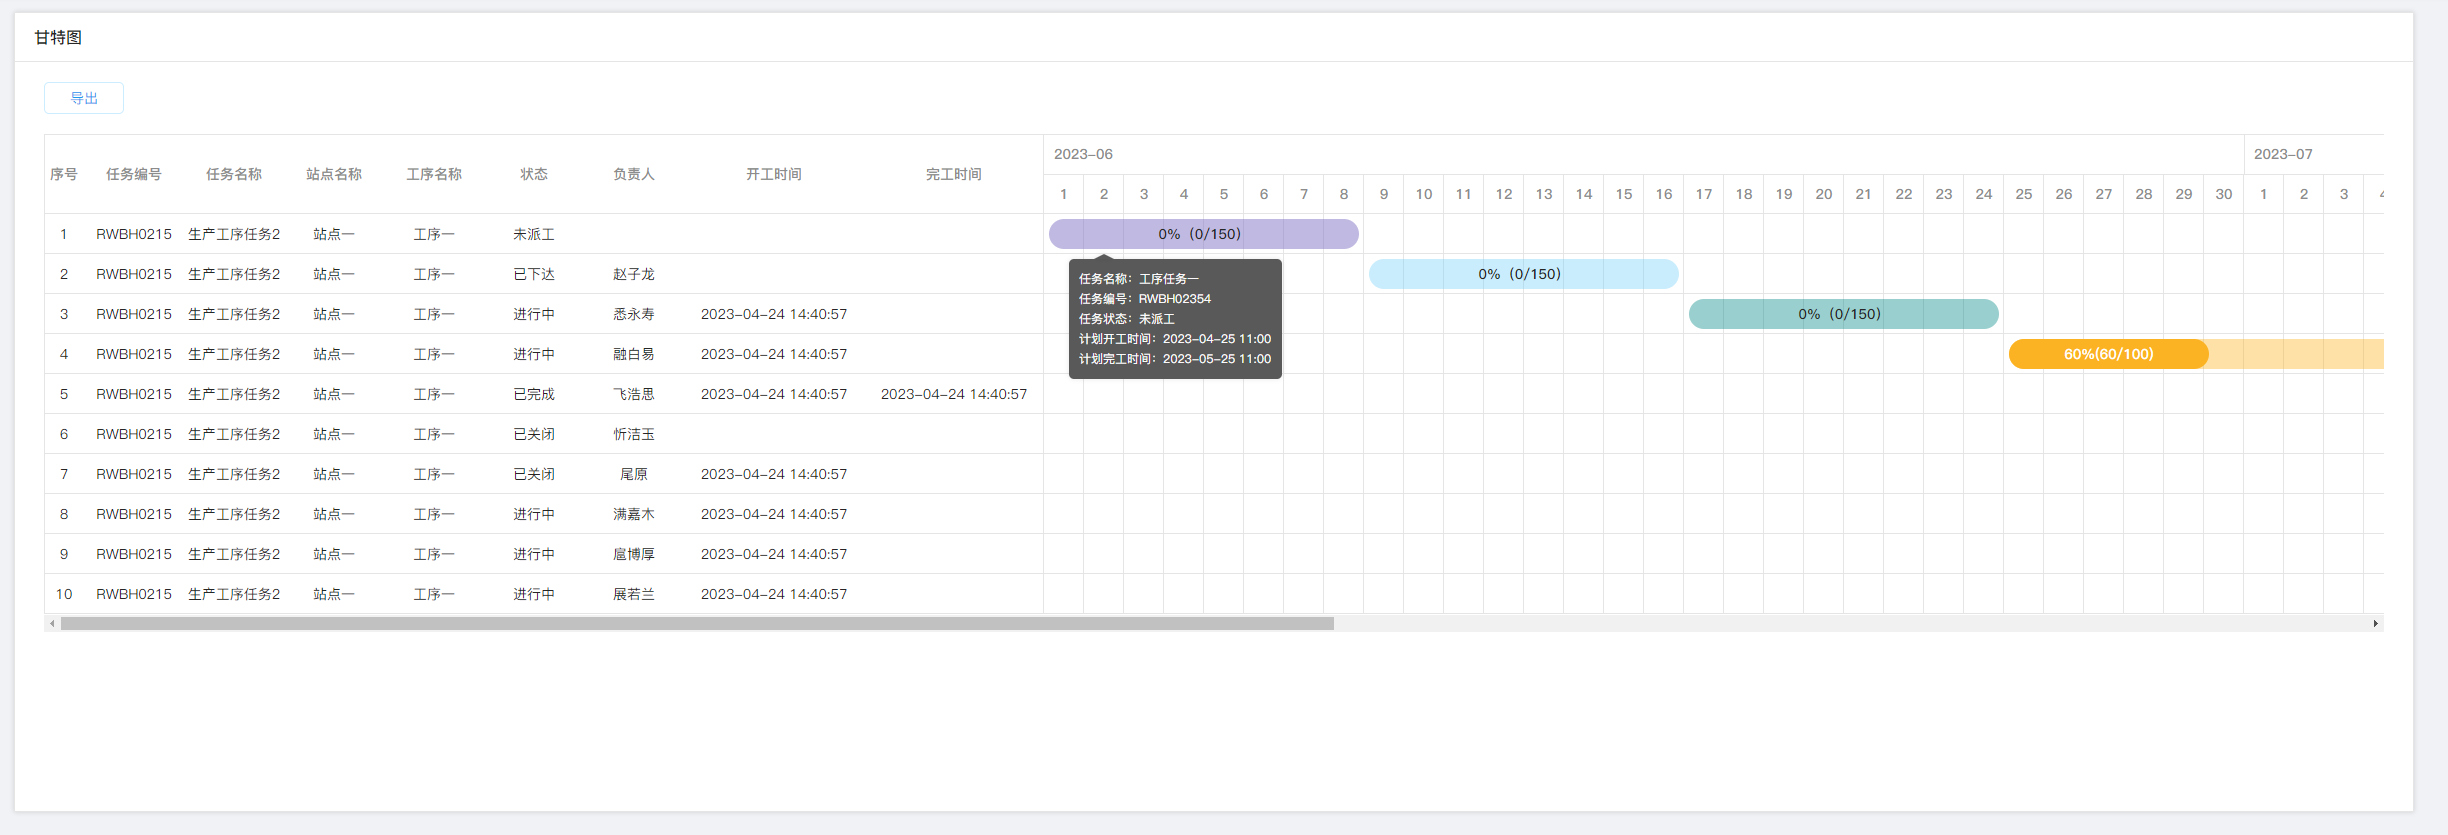Click status 进行中 in row 9
The height and width of the screenshot is (835, 2448).
tap(534, 554)
